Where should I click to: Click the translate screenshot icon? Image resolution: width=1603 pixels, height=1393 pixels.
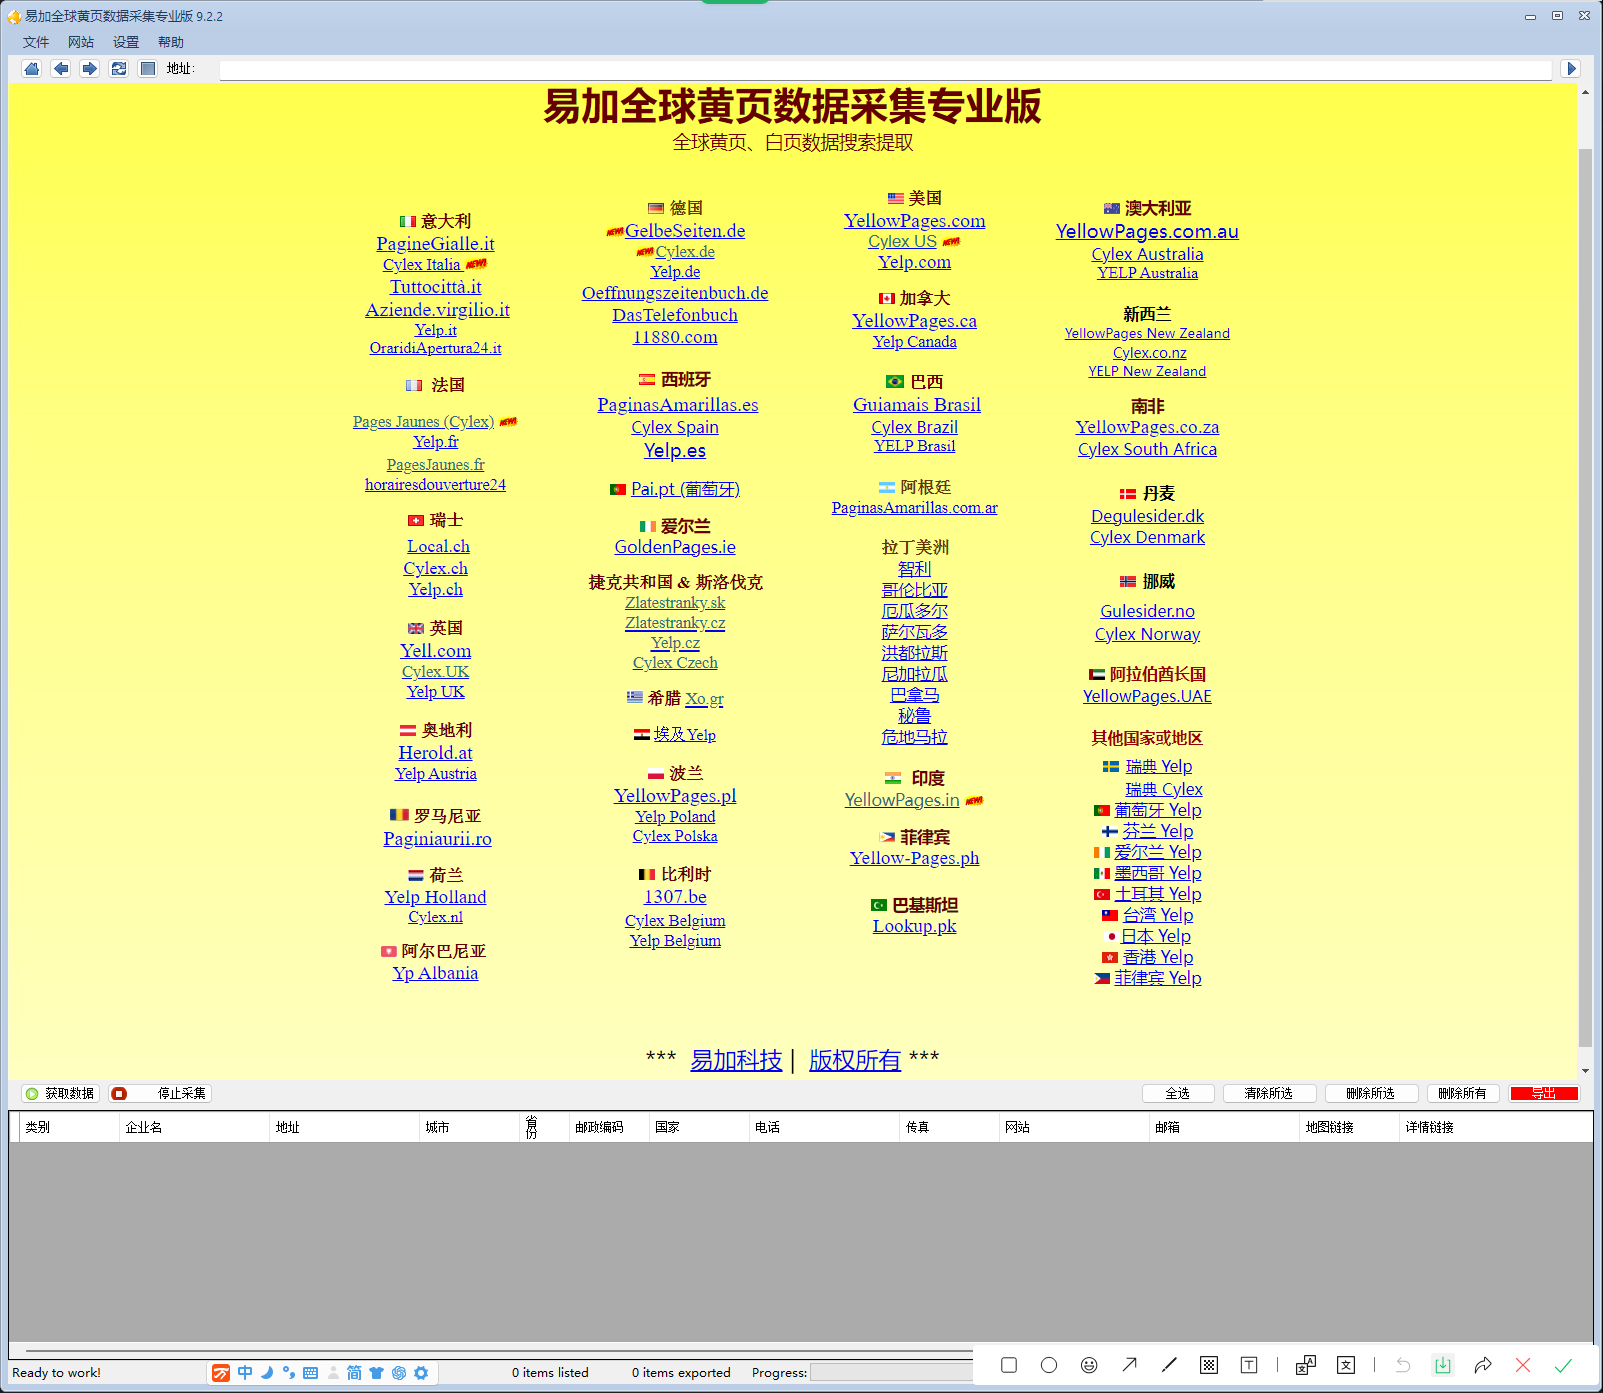coord(1306,1365)
